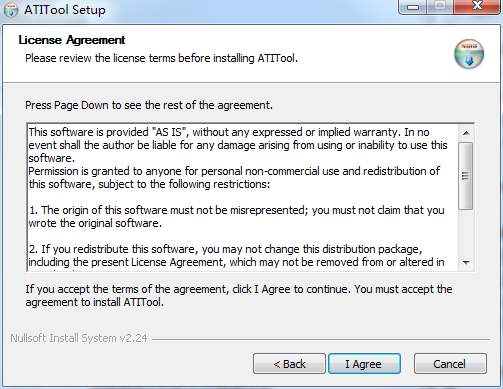Minimize the ATITool Setup window
503x389 pixels.
point(413,7)
